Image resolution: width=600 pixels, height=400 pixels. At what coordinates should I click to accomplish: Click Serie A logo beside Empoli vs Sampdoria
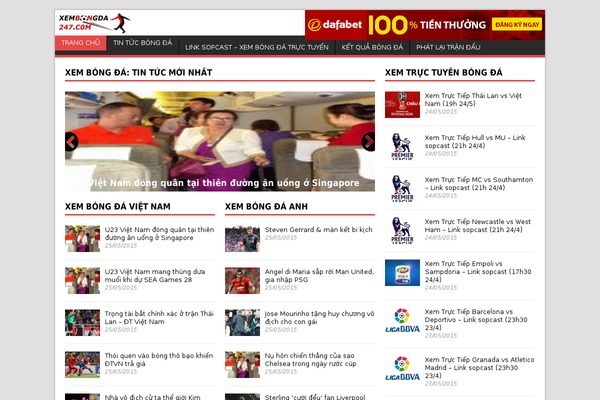point(402,273)
